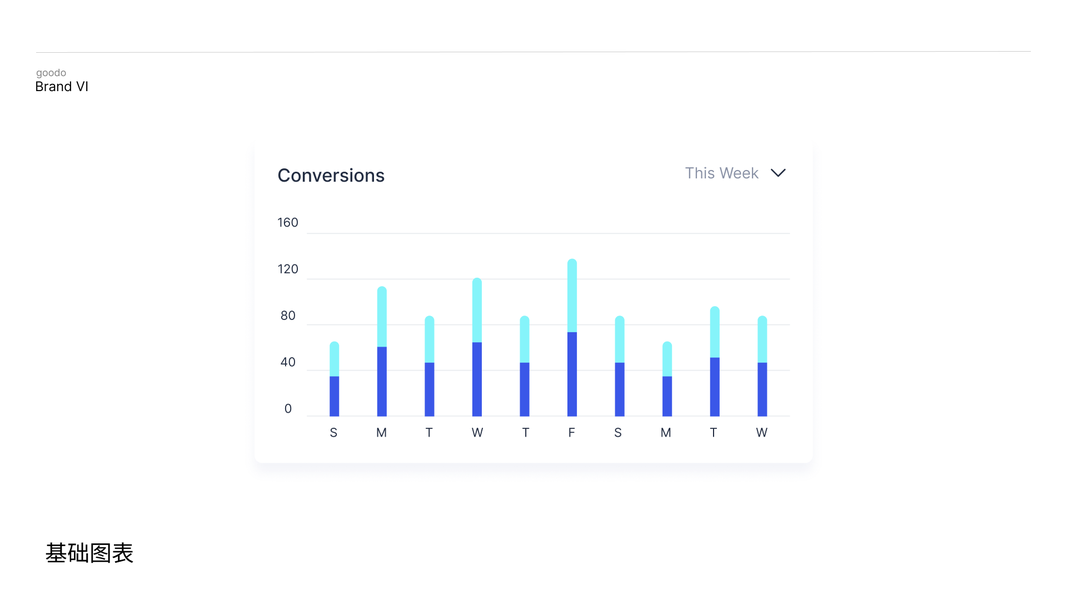
Task: Select the cyan segment of the rightmost bar
Action: [x=762, y=339]
